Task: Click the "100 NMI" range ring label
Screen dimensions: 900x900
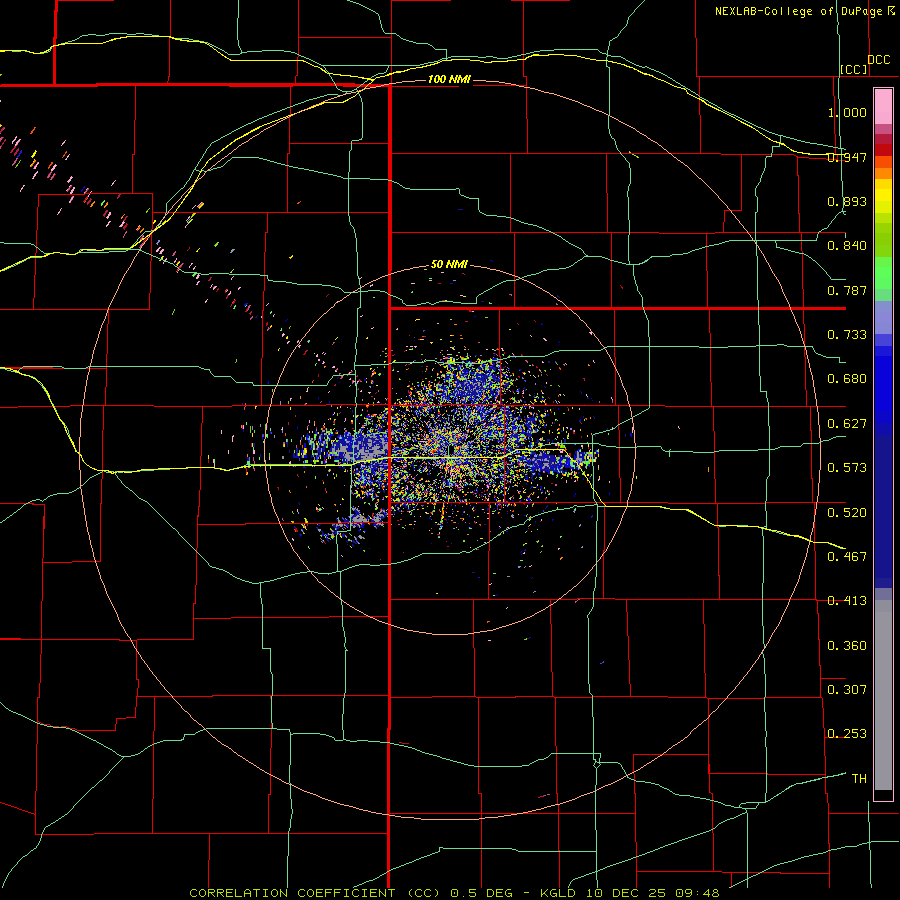Action: [449, 79]
